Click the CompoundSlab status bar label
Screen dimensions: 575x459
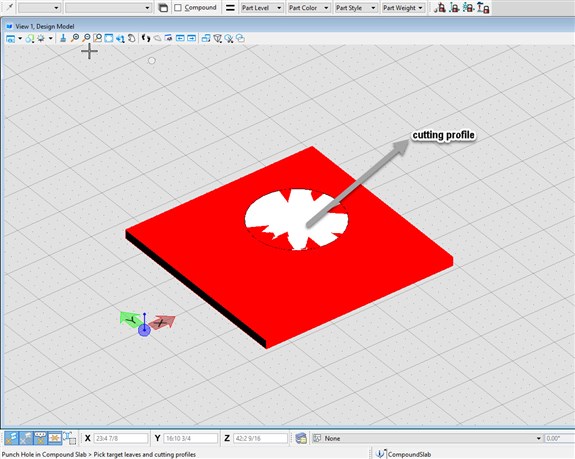tap(409, 454)
